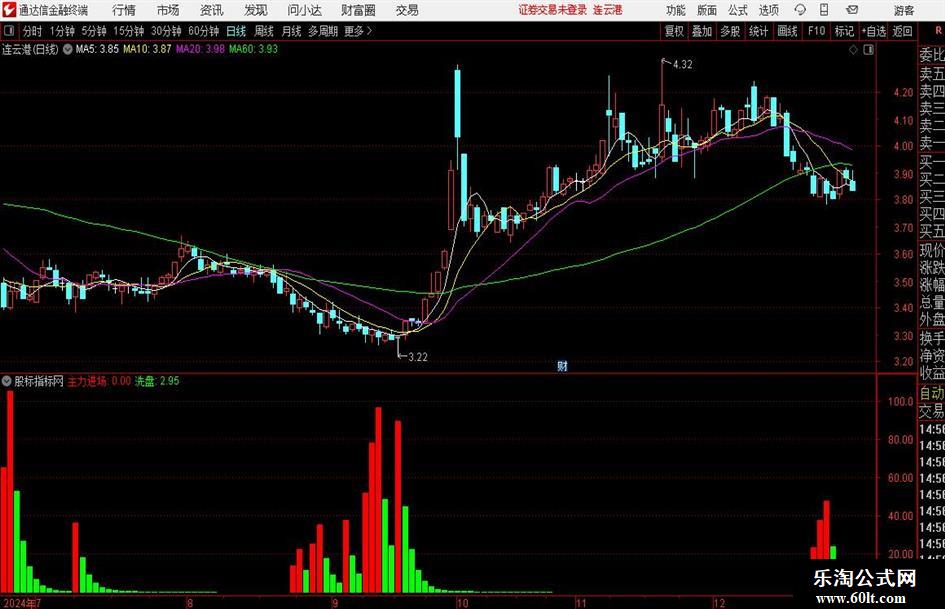The image size is (945, 609).
Task: Switch to 分时 chart tab
Action: coord(32,31)
